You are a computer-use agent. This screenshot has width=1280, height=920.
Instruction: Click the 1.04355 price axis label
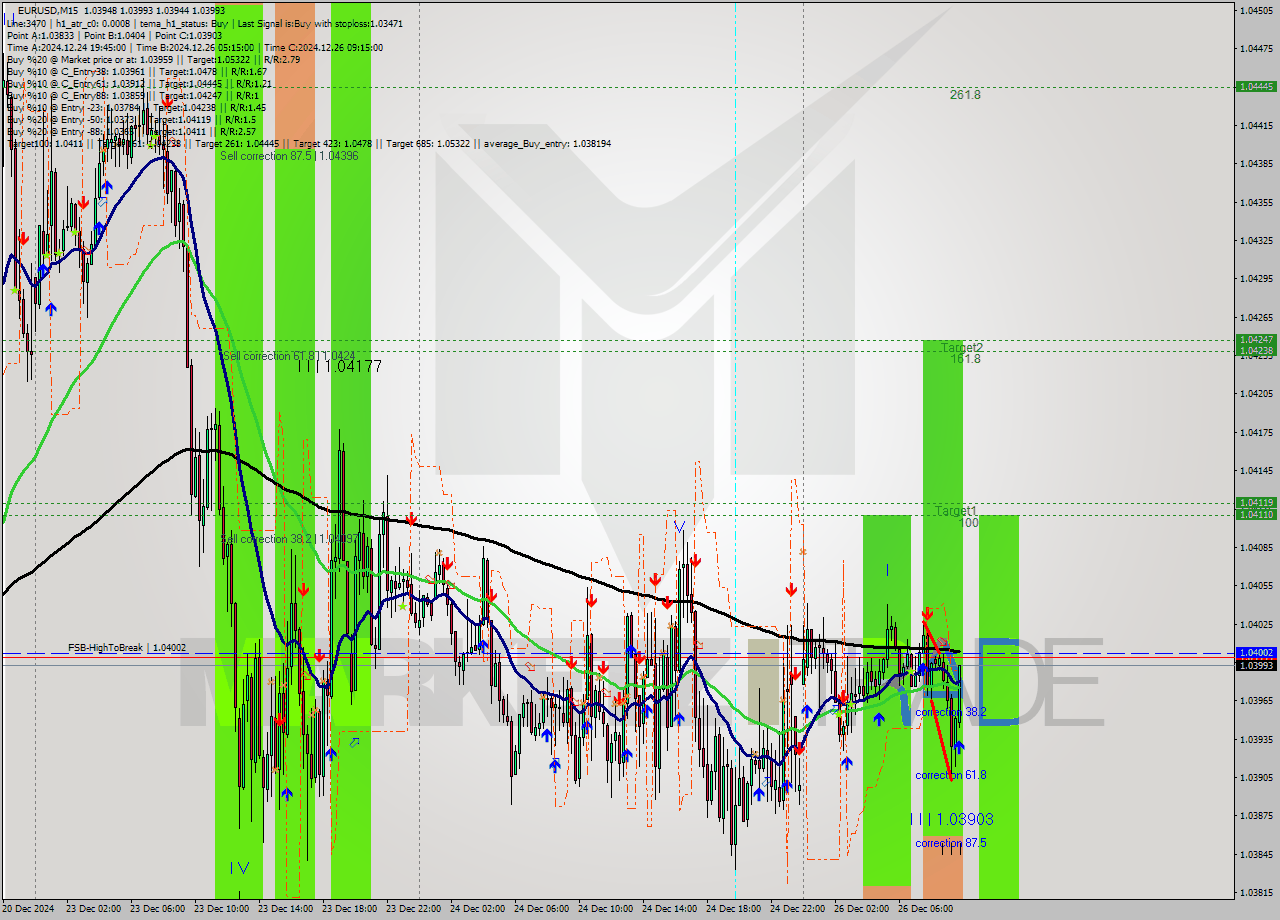click(x=1256, y=202)
